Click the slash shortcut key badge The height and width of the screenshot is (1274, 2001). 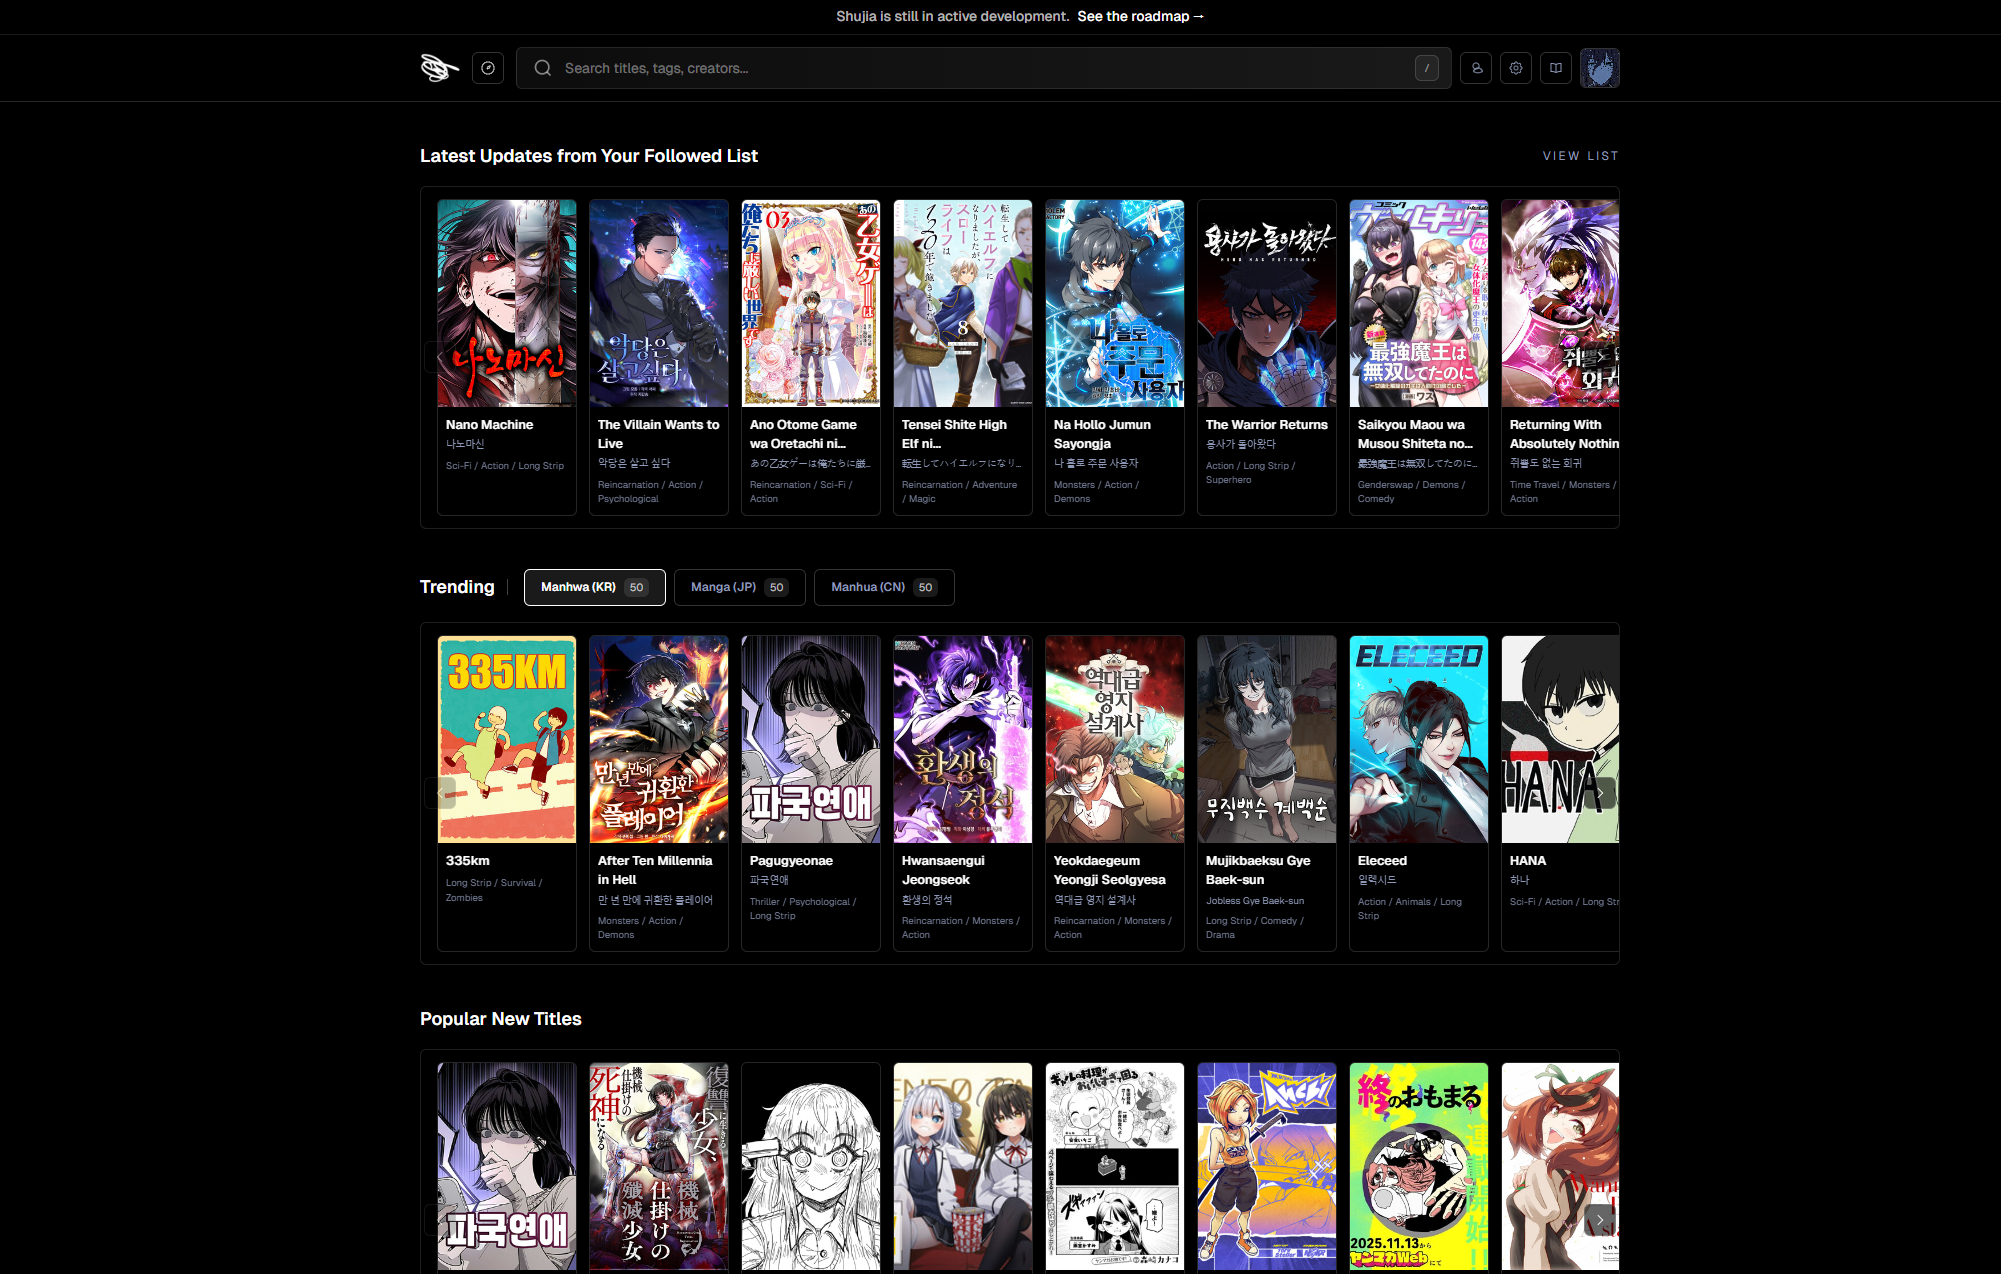tap(1427, 68)
